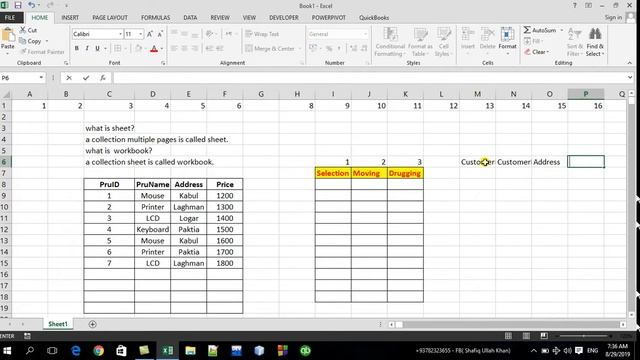
Task: Click the Copy icon
Action: tap(23, 41)
